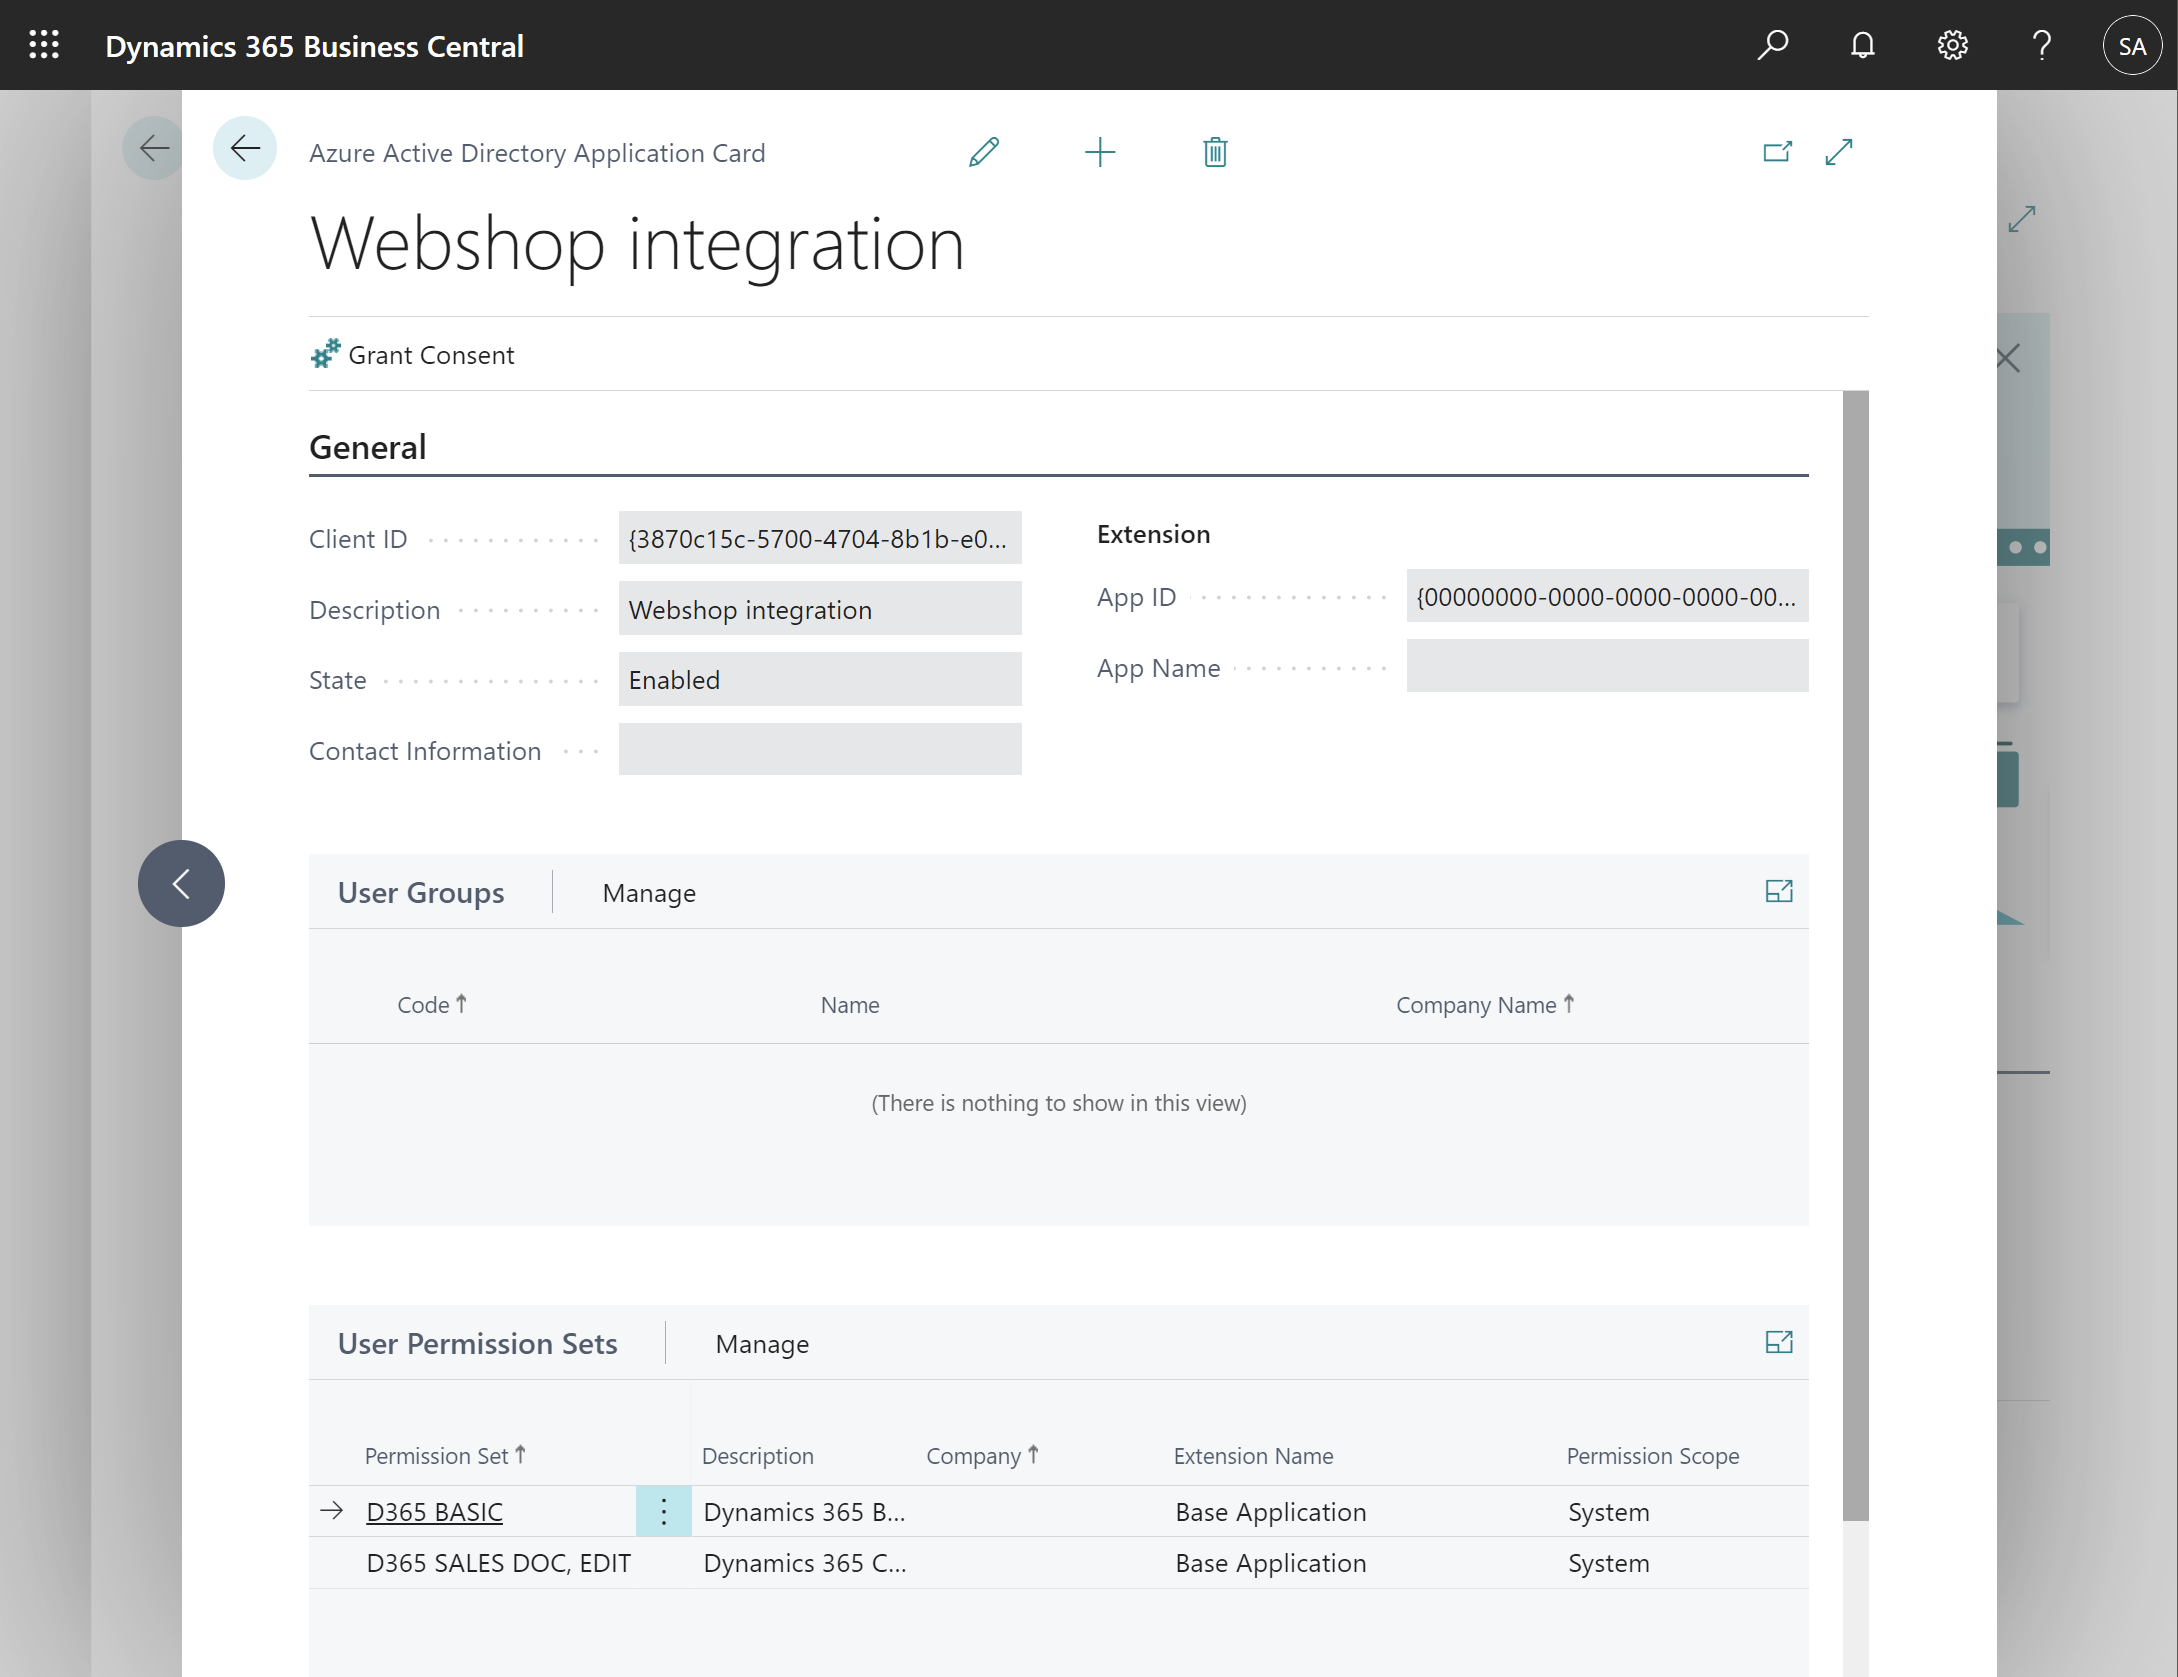Screen dimensions: 2178x1677
Task: Click the Azure Active Directory Application Card caption
Action: pyautogui.click(x=537, y=153)
